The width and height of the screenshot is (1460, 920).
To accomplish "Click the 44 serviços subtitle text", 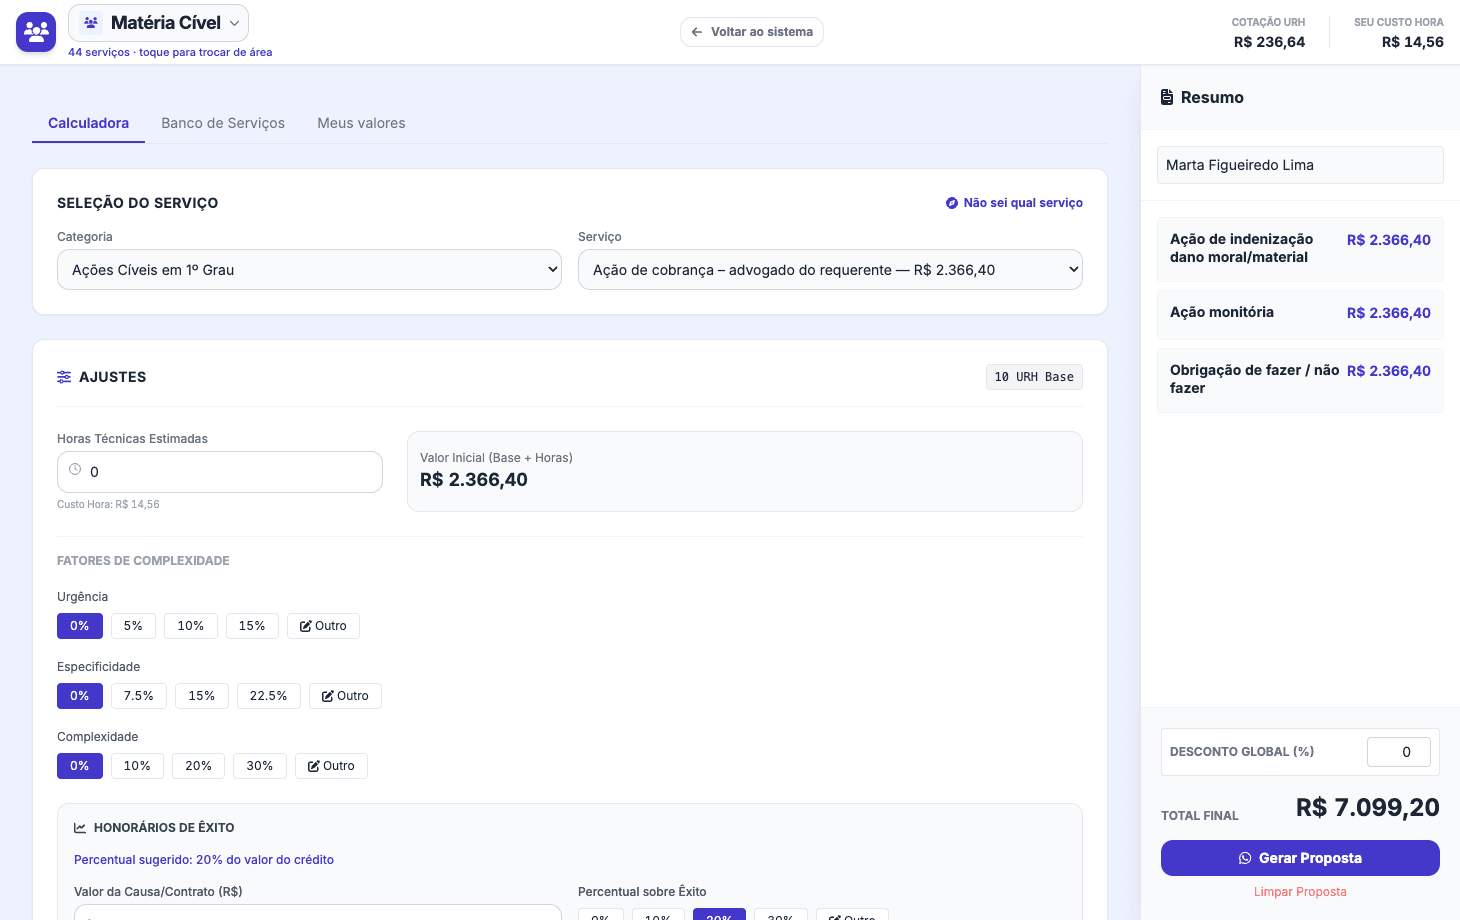I will (170, 52).
